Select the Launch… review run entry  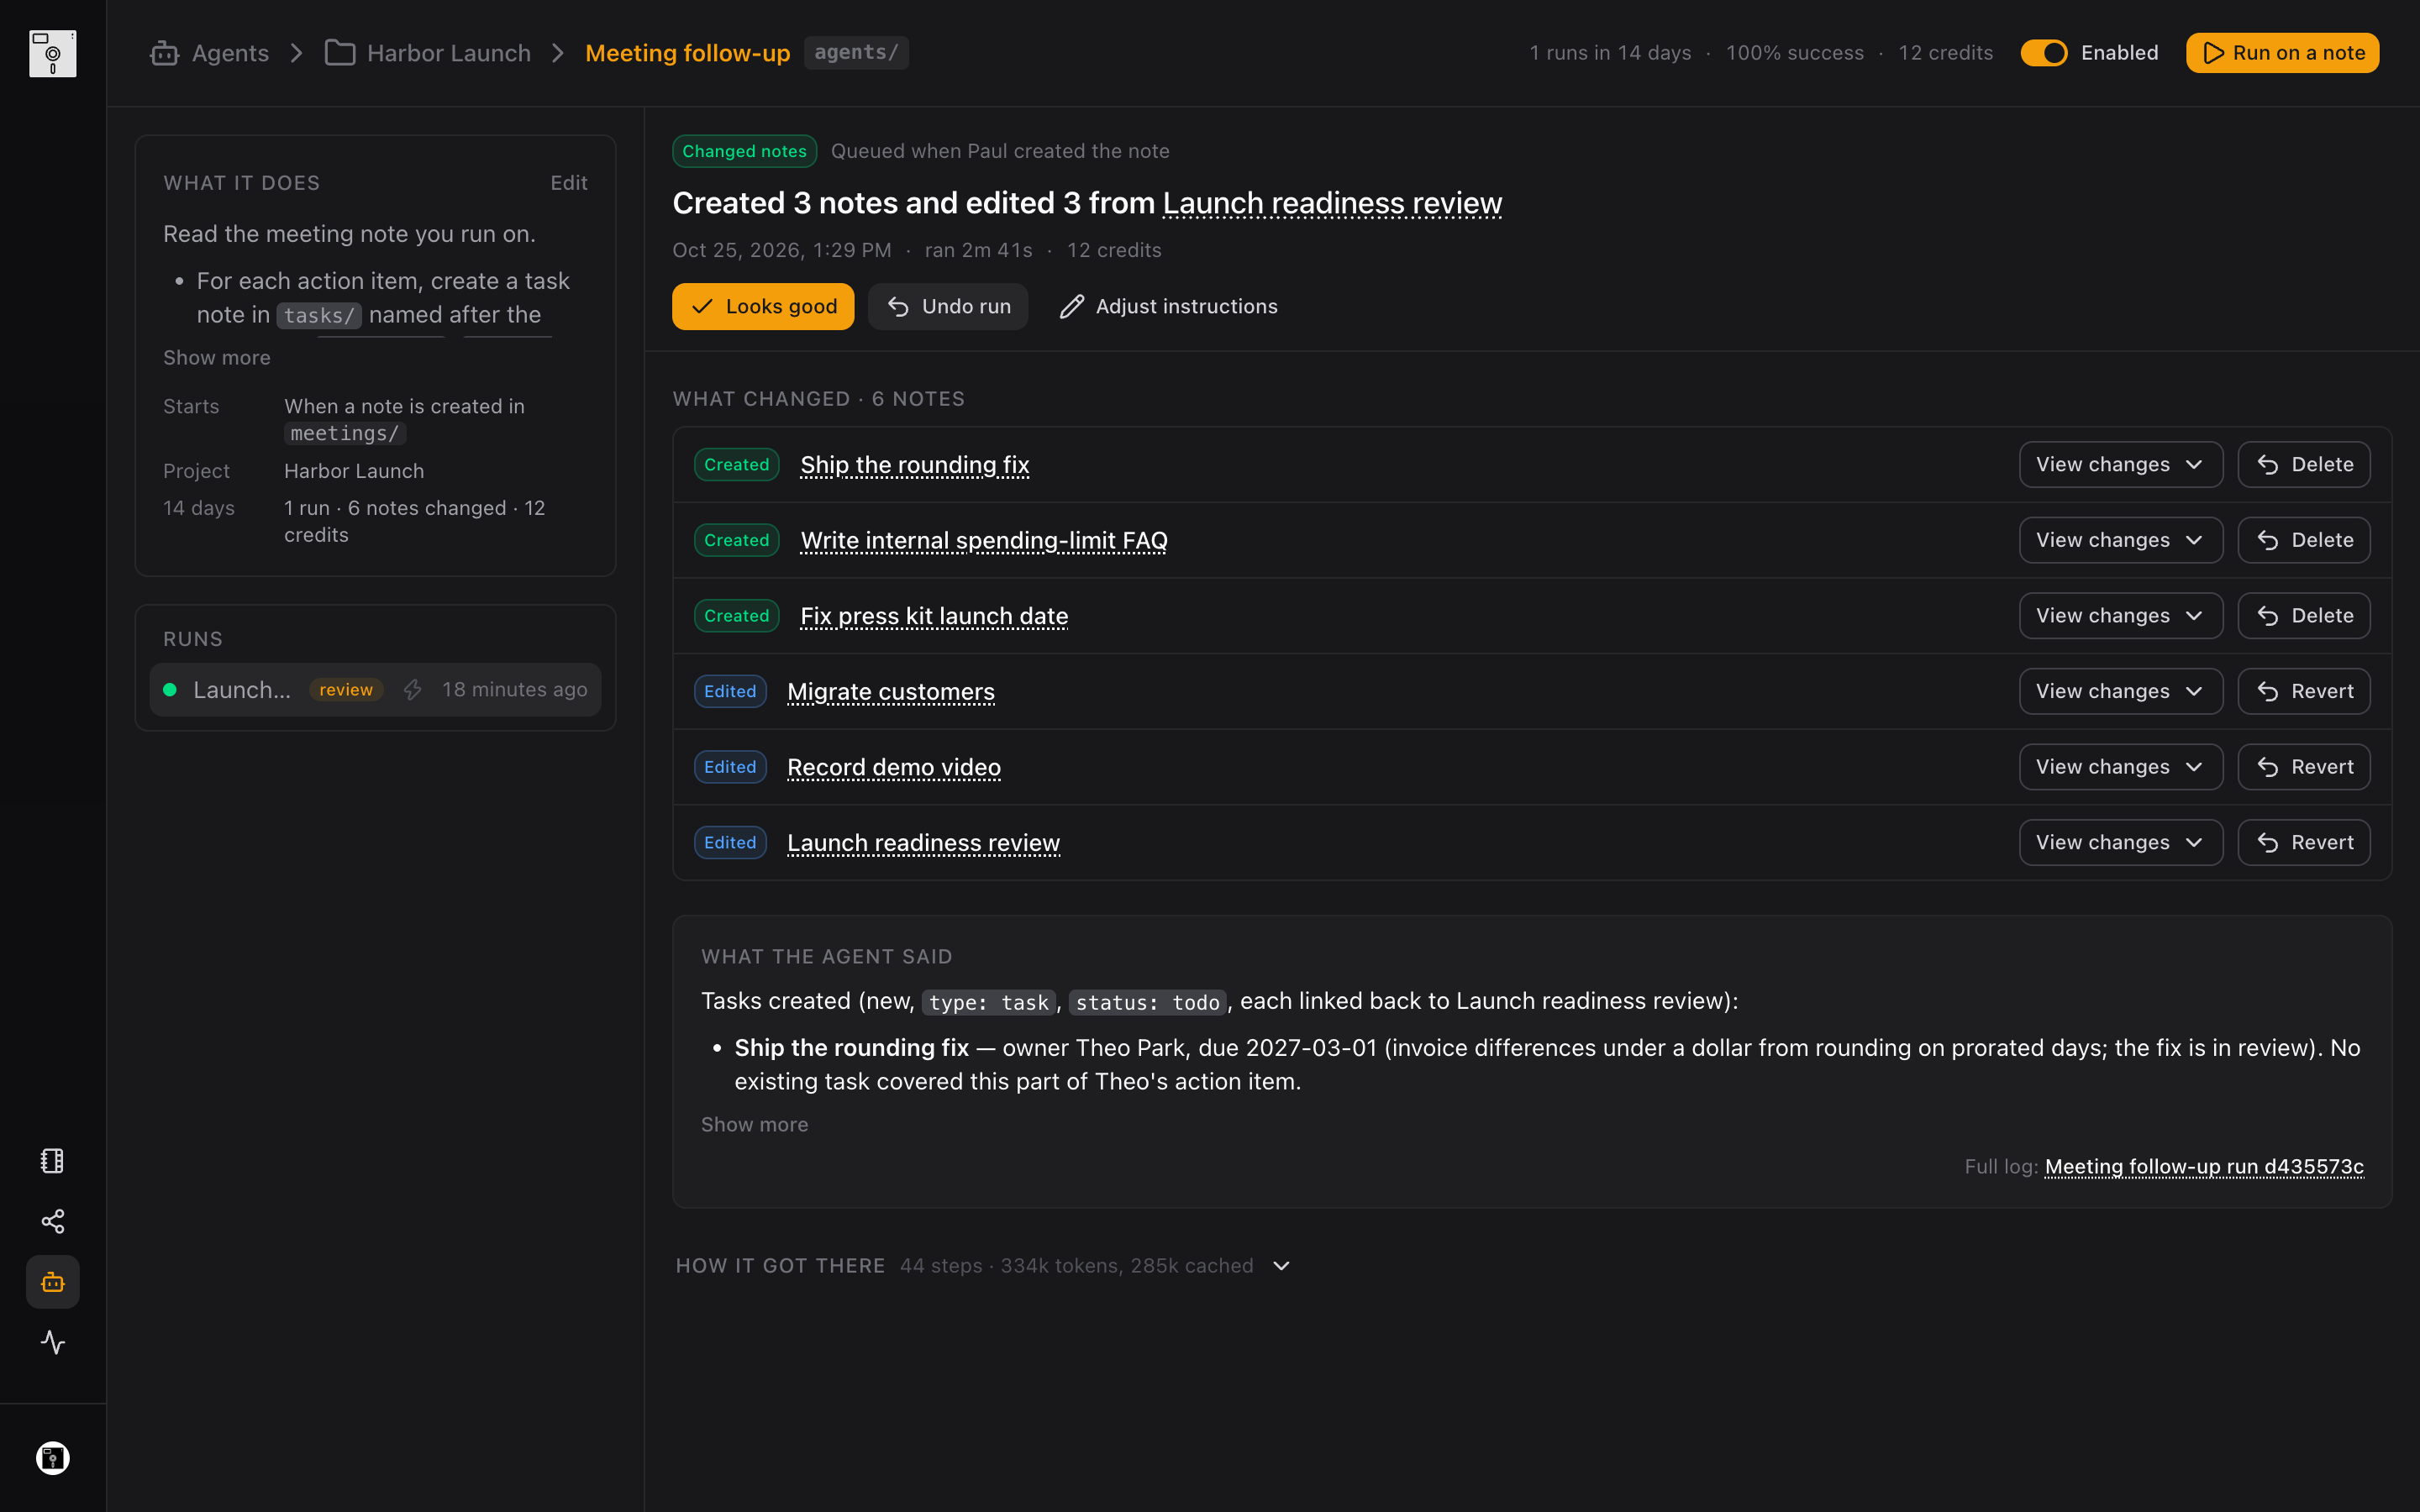[x=375, y=690]
